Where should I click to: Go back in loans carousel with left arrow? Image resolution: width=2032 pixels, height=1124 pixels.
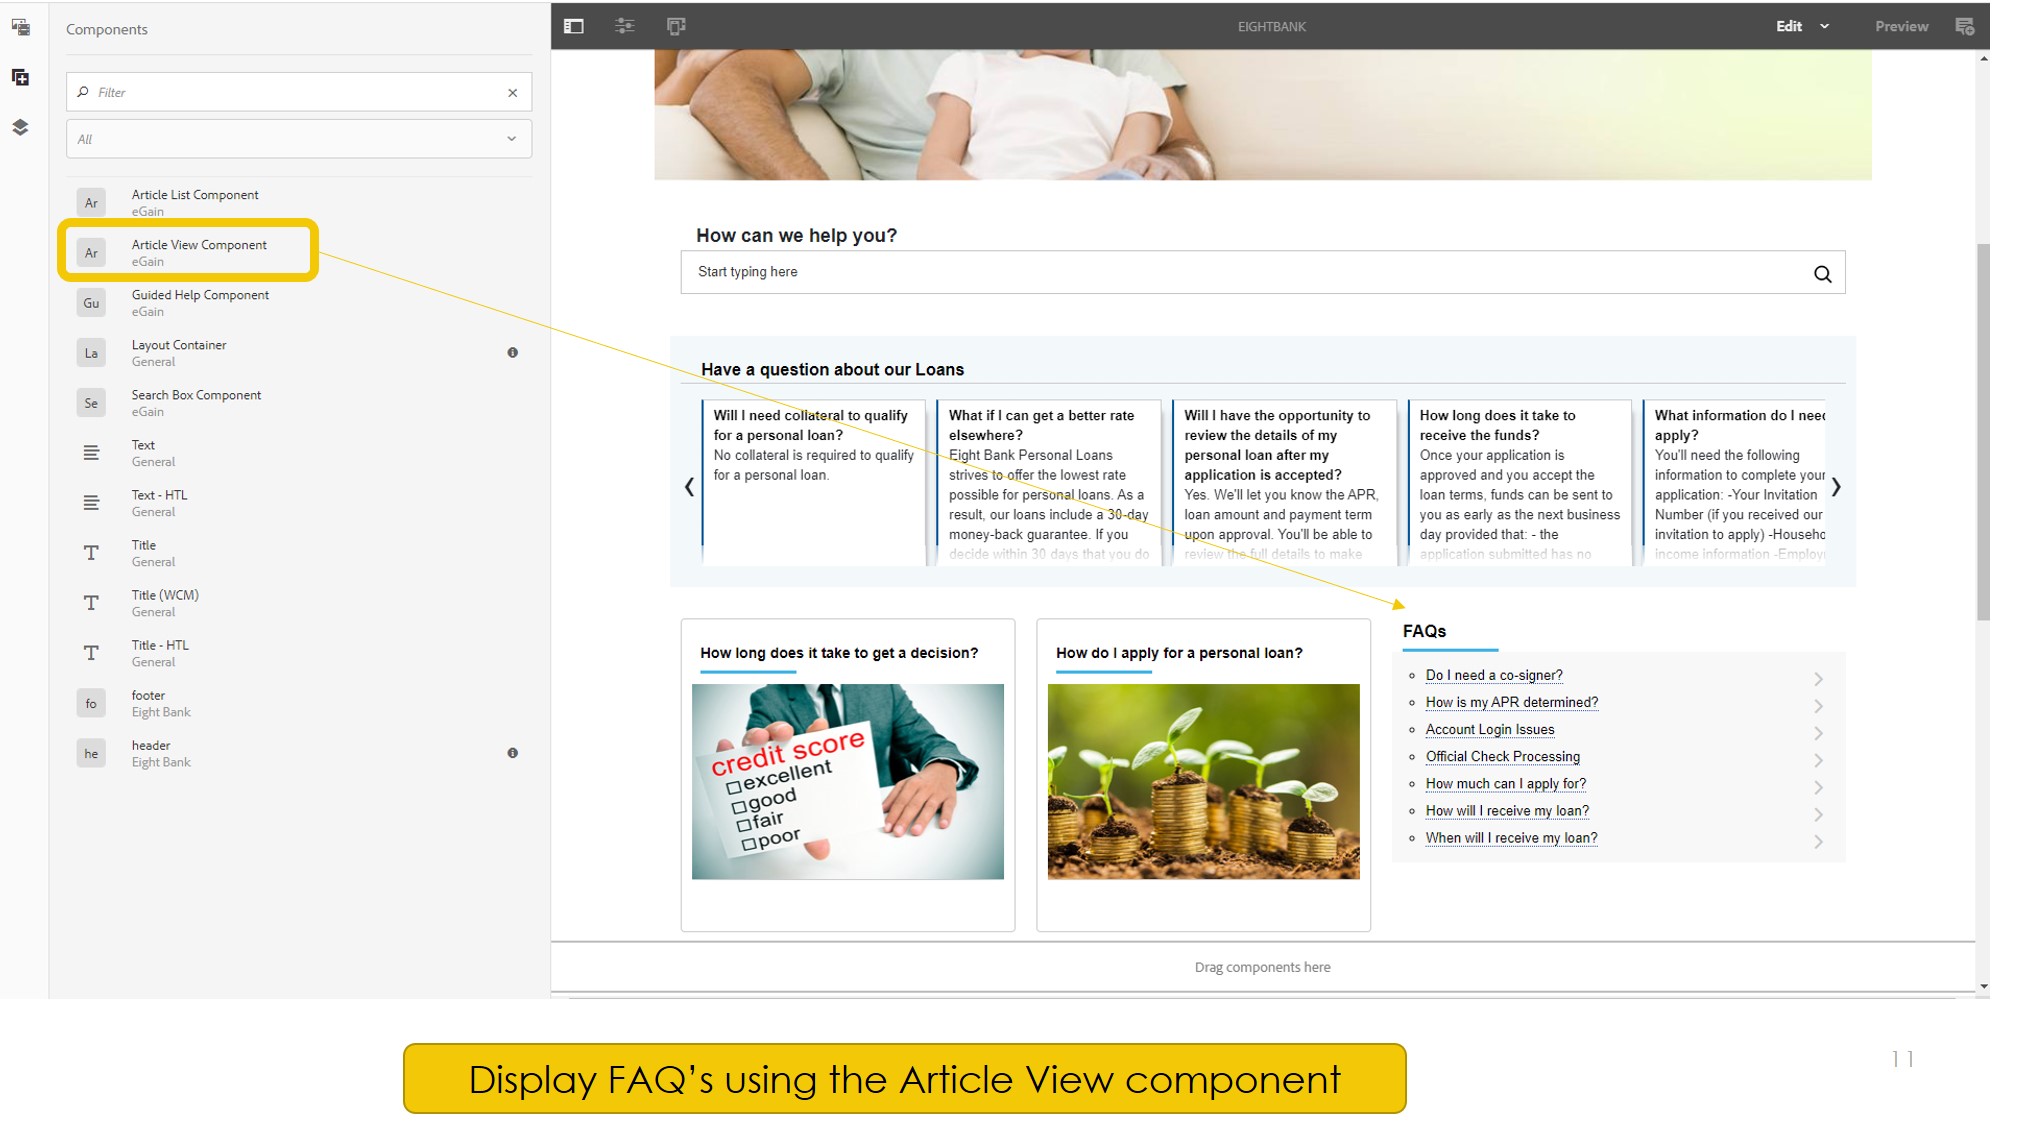coord(689,488)
